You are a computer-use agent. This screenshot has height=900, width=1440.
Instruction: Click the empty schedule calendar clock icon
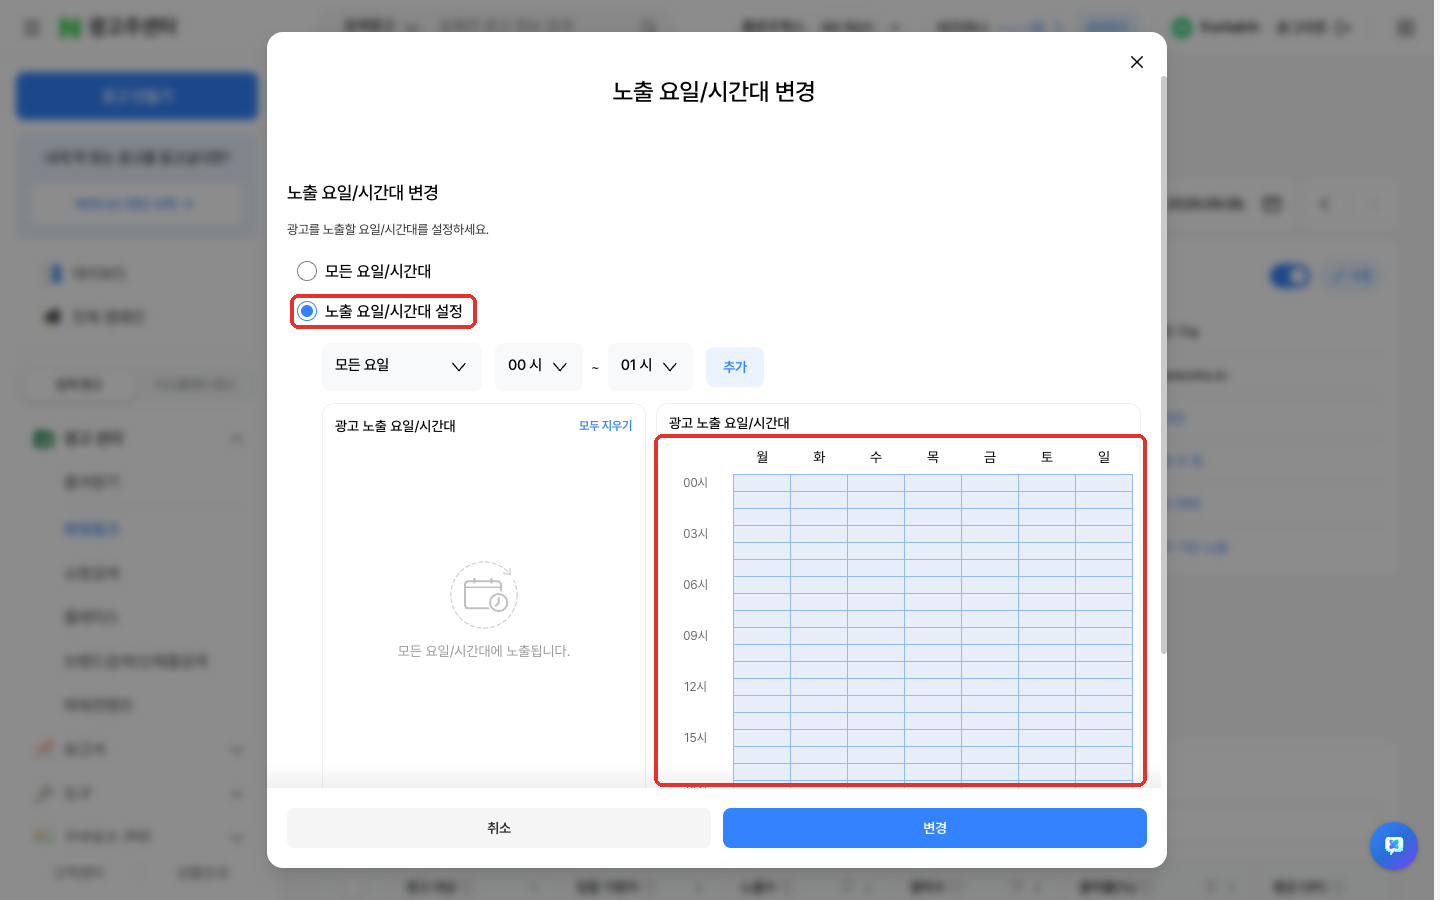tap(484, 595)
